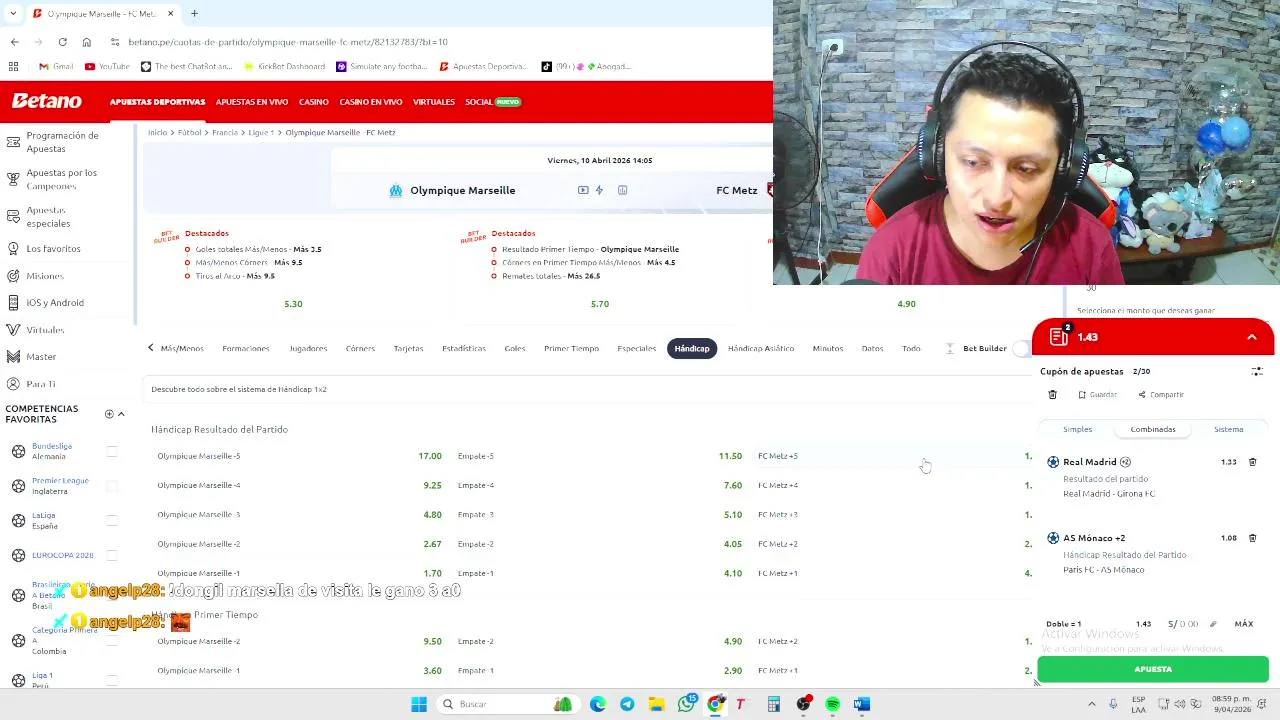1280x720 pixels.
Task: Open Microsoft Word from the taskbar
Action: (x=862, y=704)
